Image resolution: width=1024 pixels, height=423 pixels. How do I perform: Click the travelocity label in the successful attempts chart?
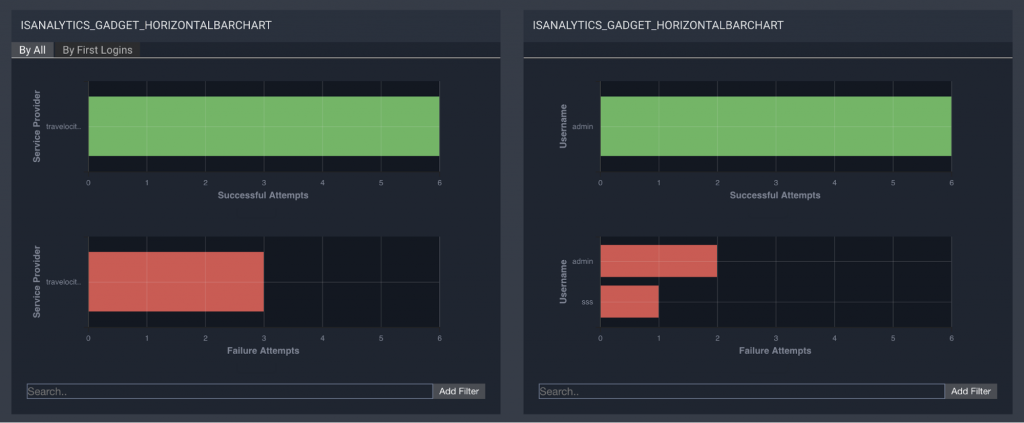64,127
